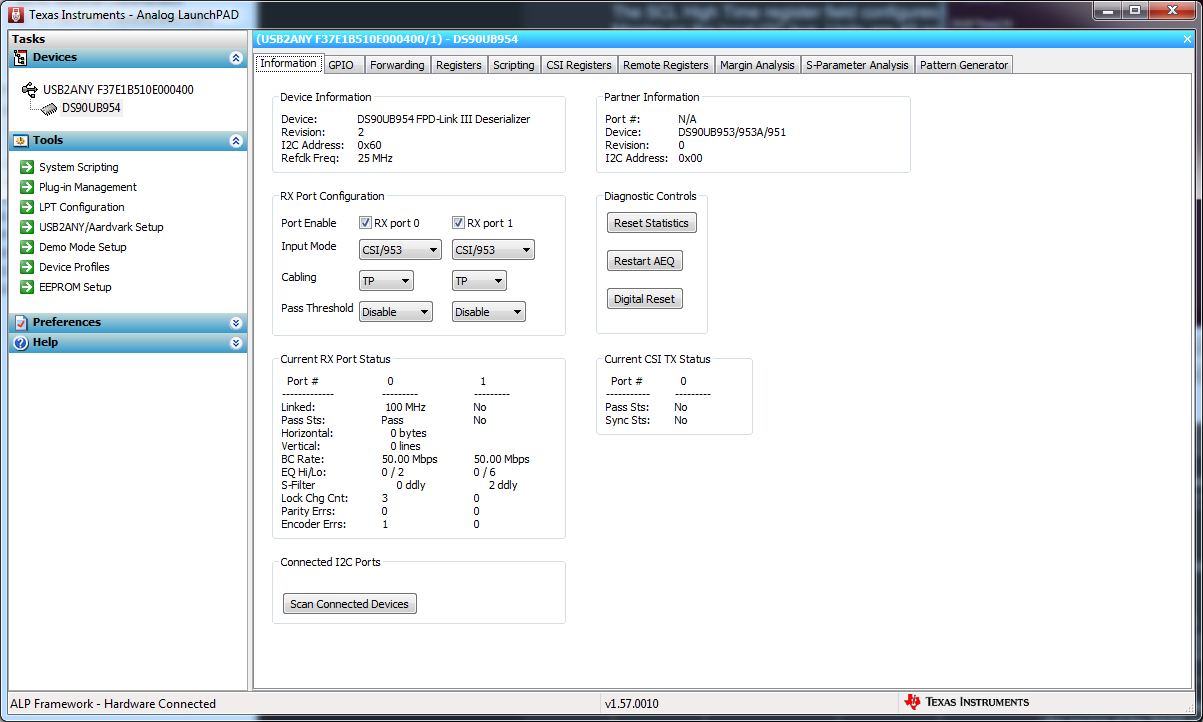Click the Preferences section icon
The image size is (1203, 722).
point(20,323)
